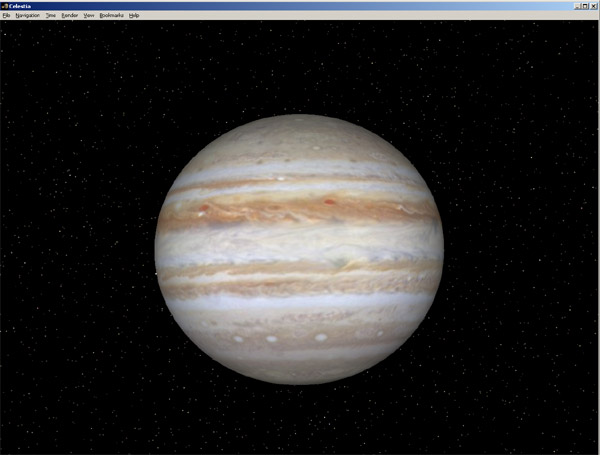Click the Celestia application icon in the title bar

pos(5,6)
